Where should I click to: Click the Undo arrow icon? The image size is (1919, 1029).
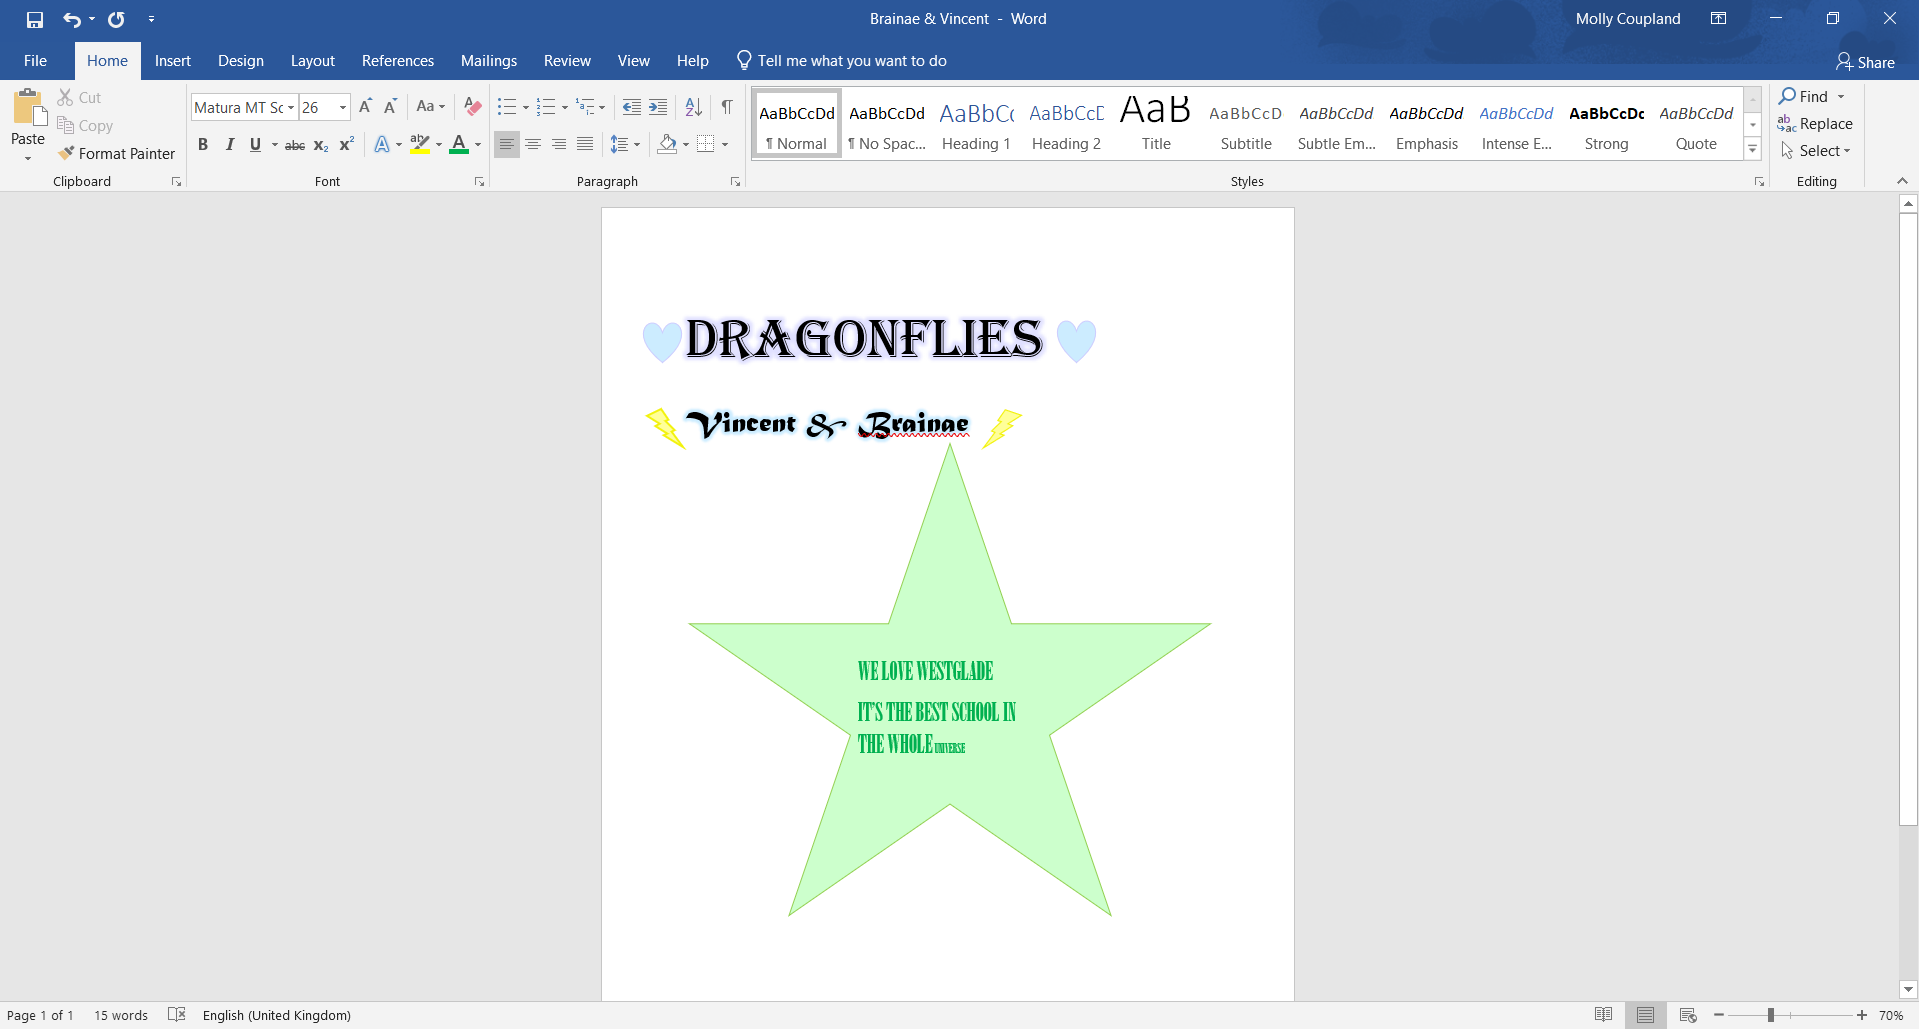[x=71, y=19]
